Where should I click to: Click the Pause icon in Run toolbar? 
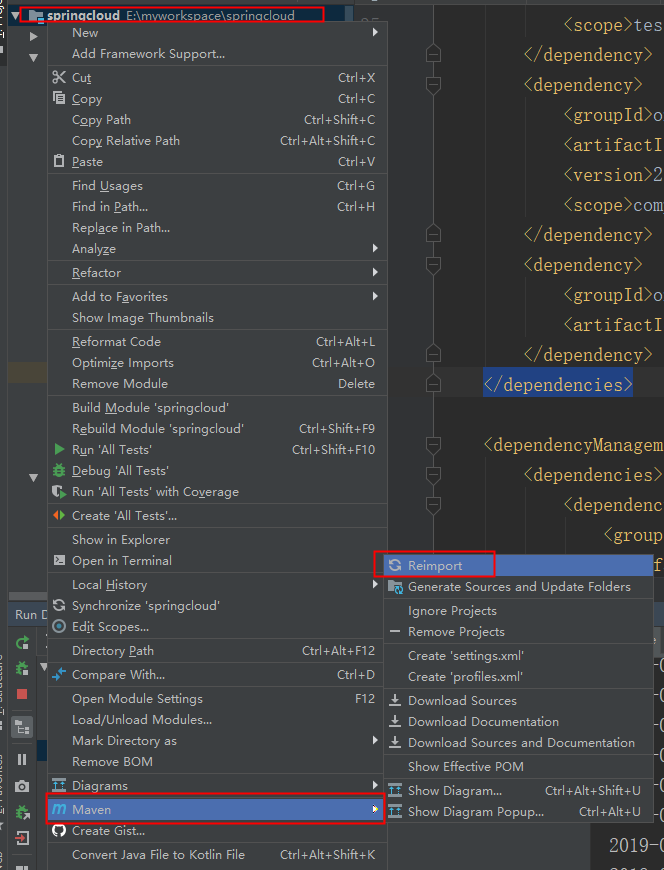[x=22, y=759]
